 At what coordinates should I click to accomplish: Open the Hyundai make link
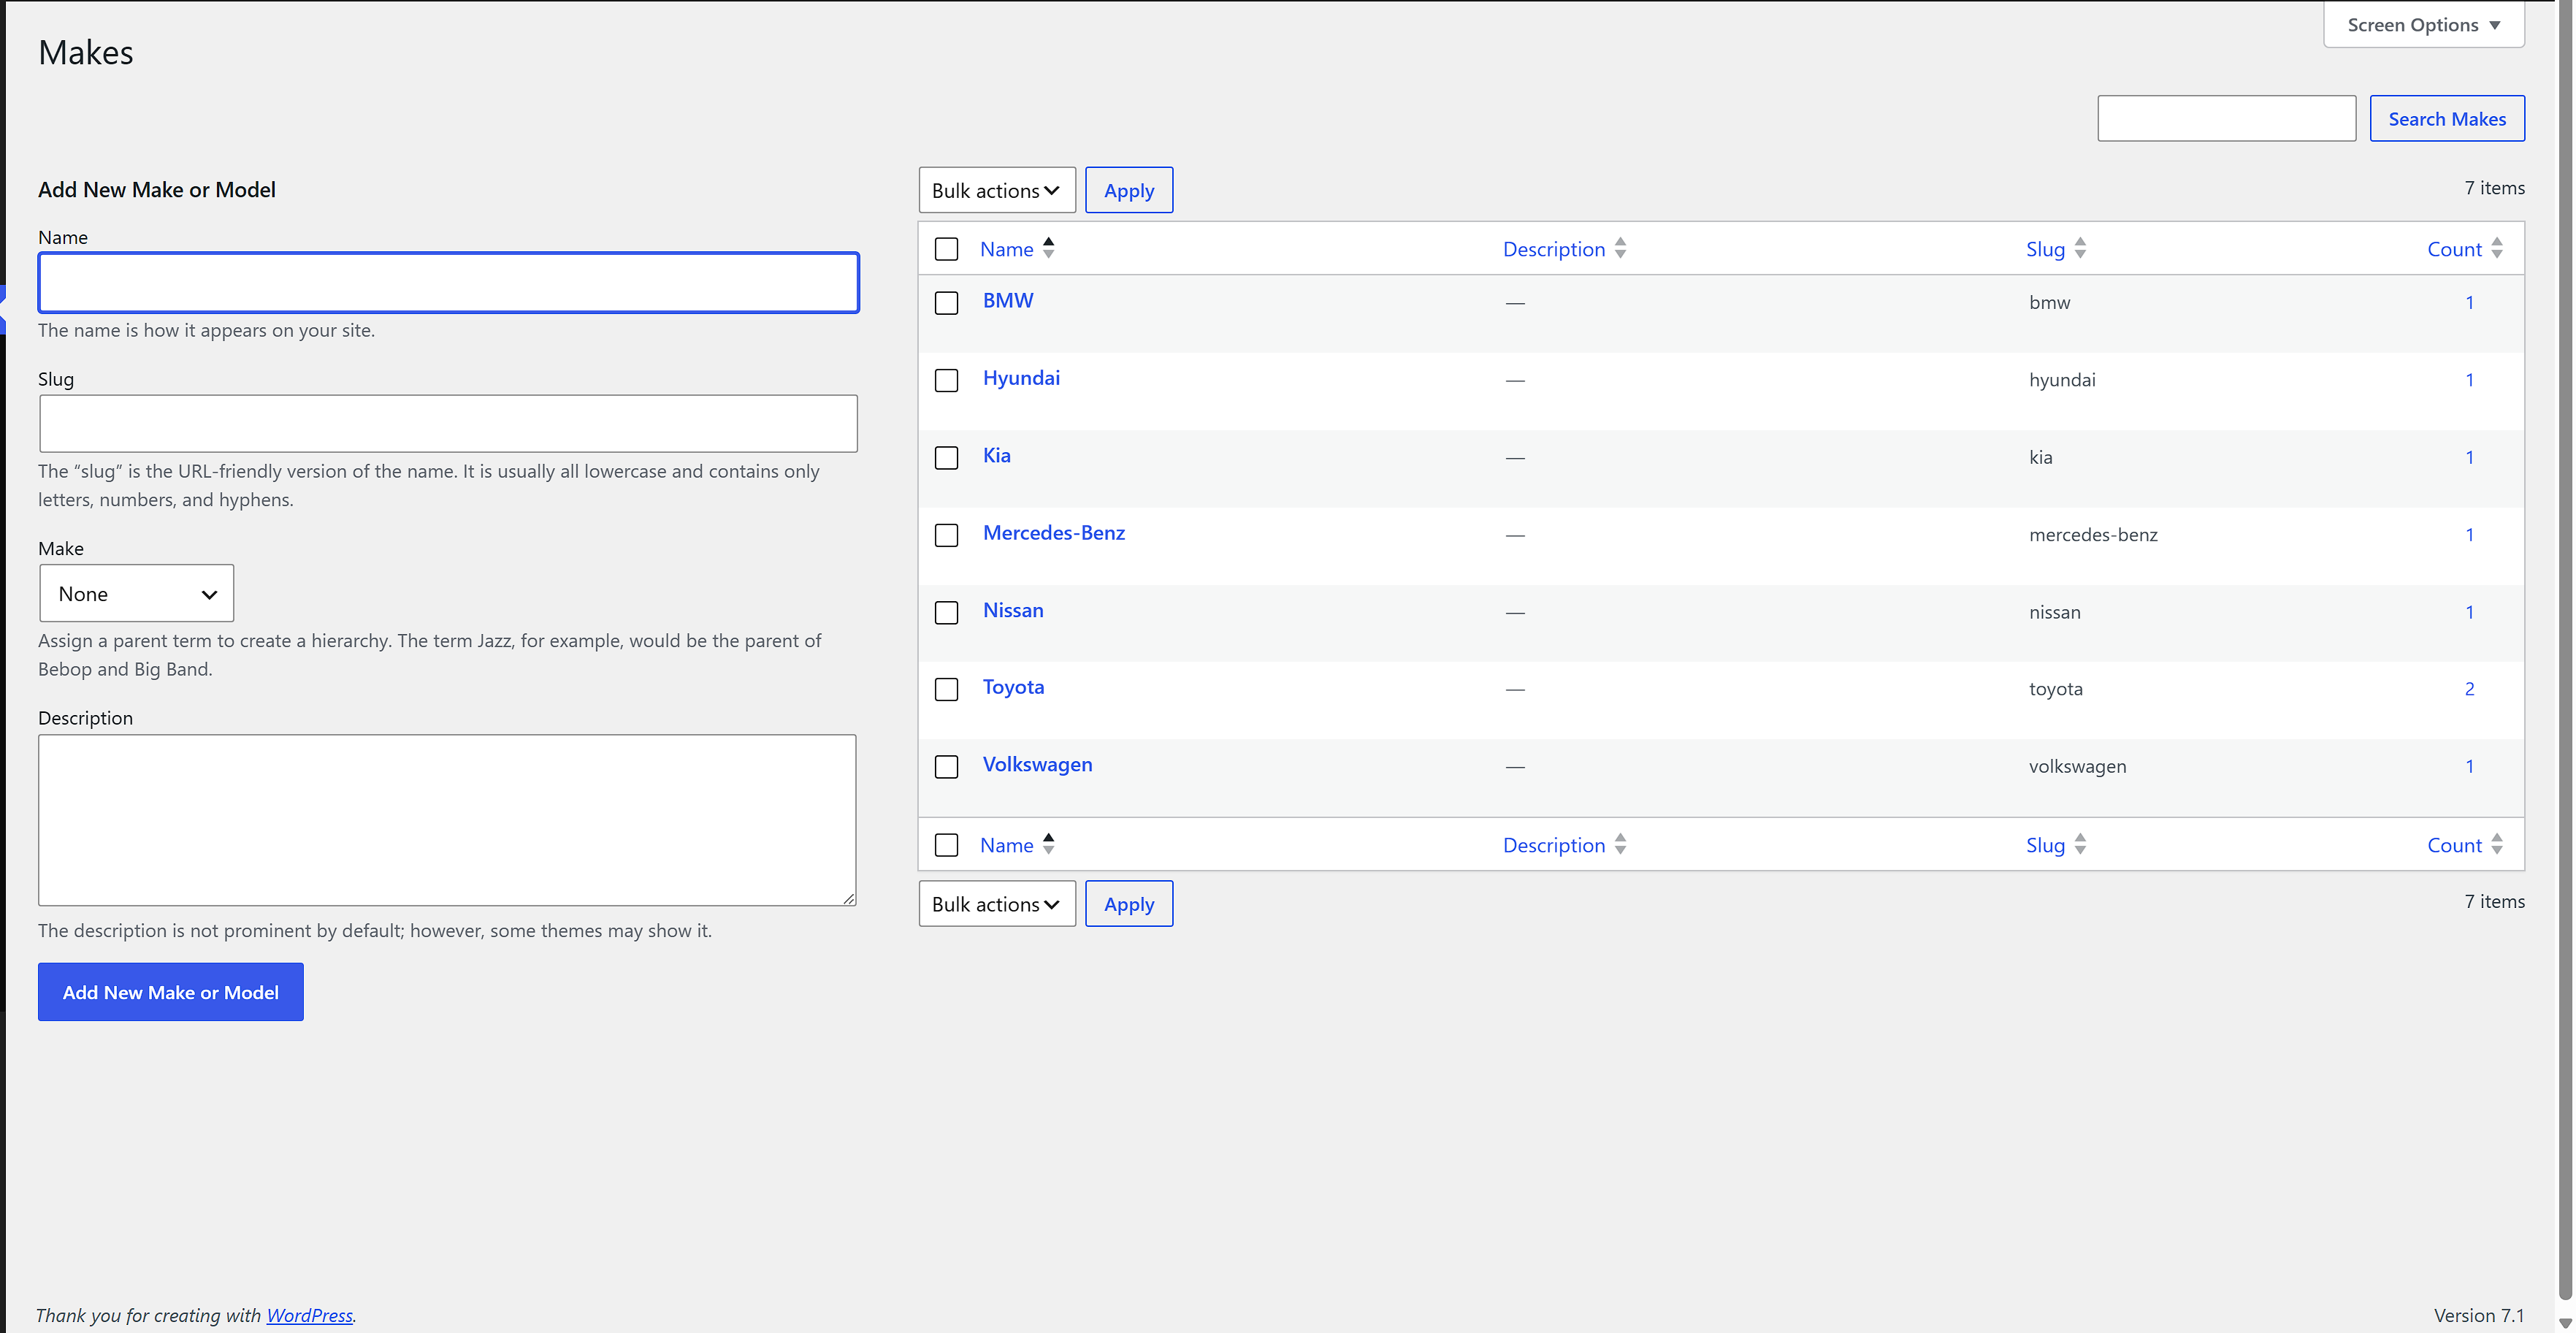[1021, 378]
